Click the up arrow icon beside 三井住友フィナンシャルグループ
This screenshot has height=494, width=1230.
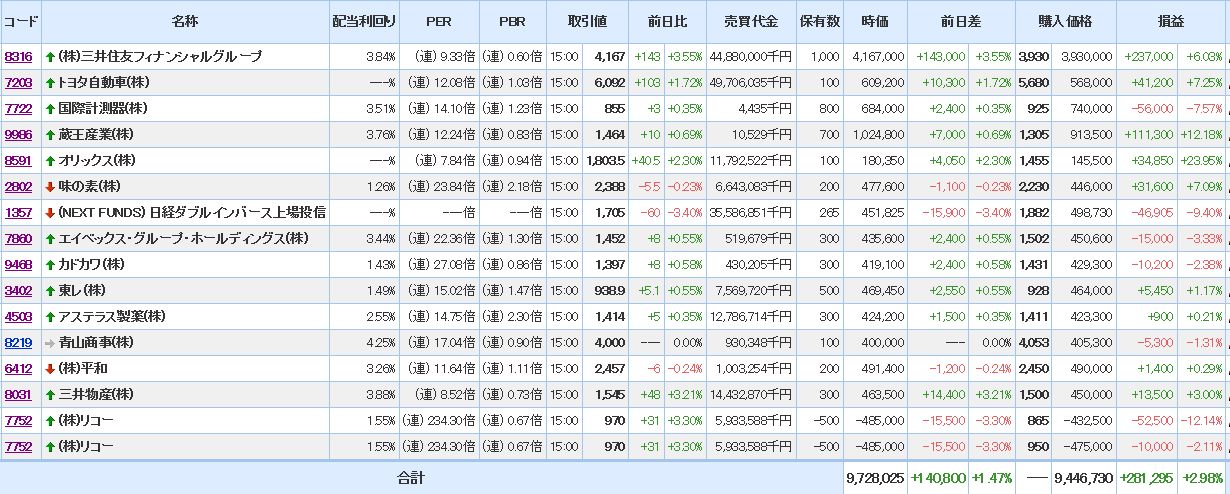[x=50, y=57]
